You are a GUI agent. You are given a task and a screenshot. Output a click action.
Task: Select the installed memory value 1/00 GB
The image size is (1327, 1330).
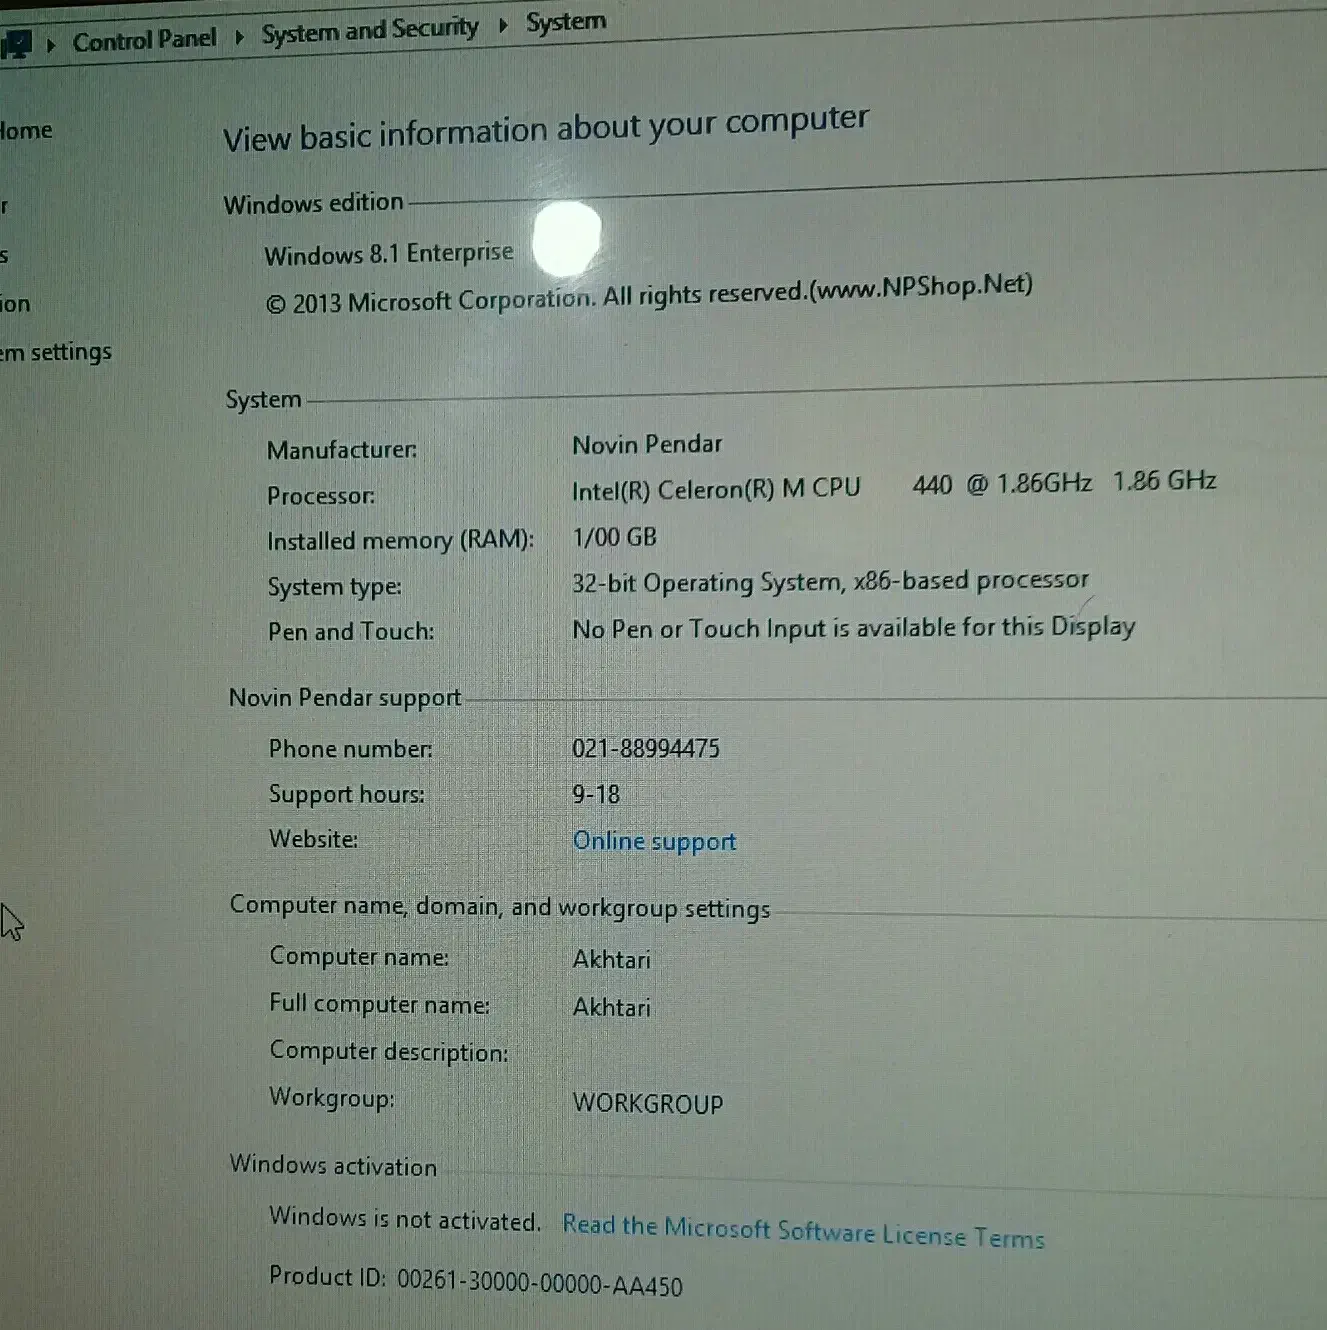[x=614, y=537]
